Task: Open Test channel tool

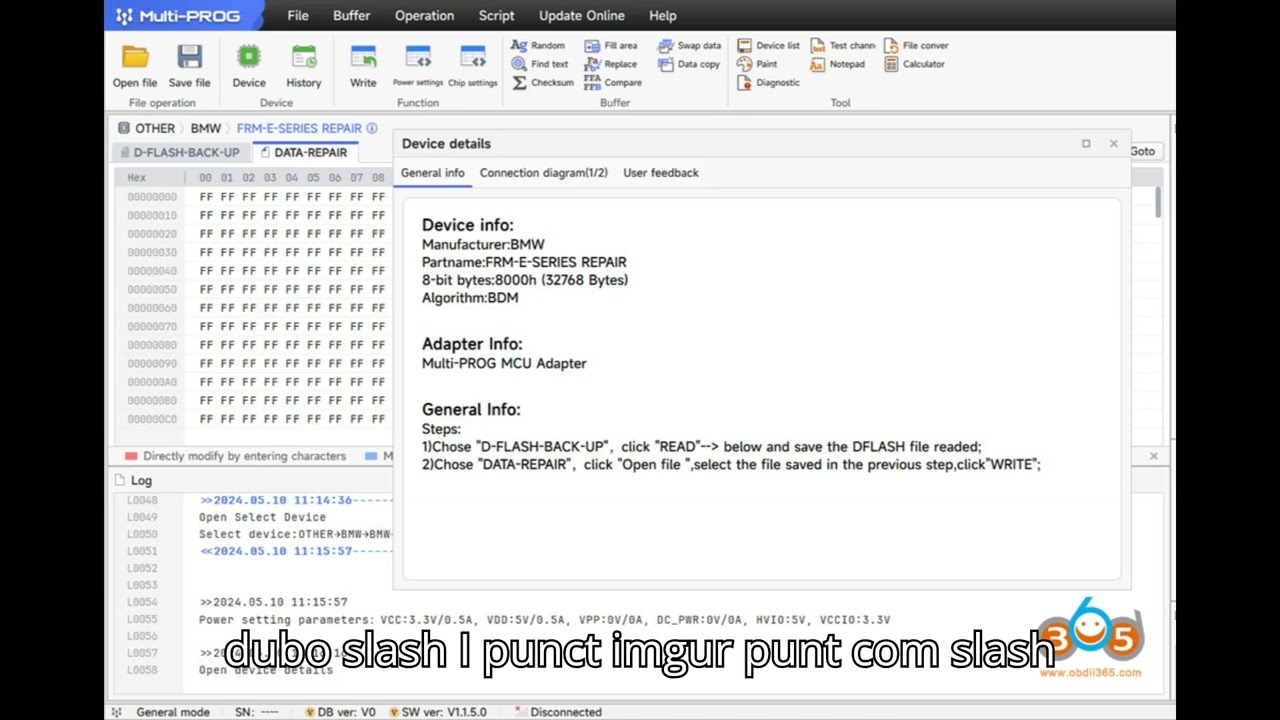Action: 842,45
